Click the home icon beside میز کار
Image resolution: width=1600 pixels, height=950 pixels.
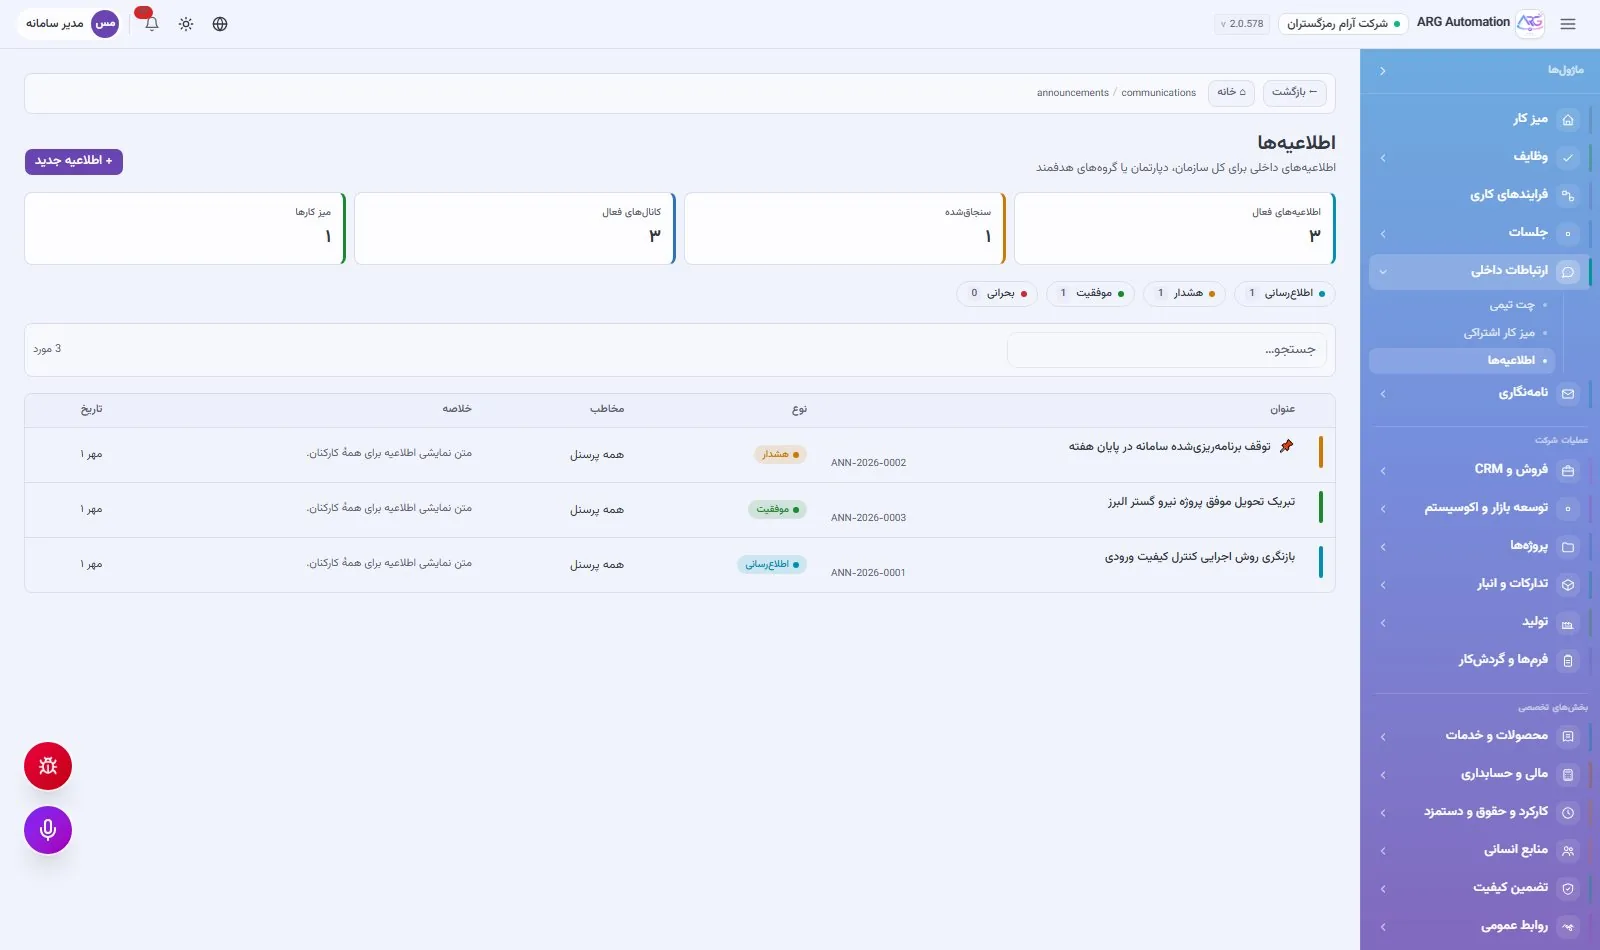point(1568,120)
